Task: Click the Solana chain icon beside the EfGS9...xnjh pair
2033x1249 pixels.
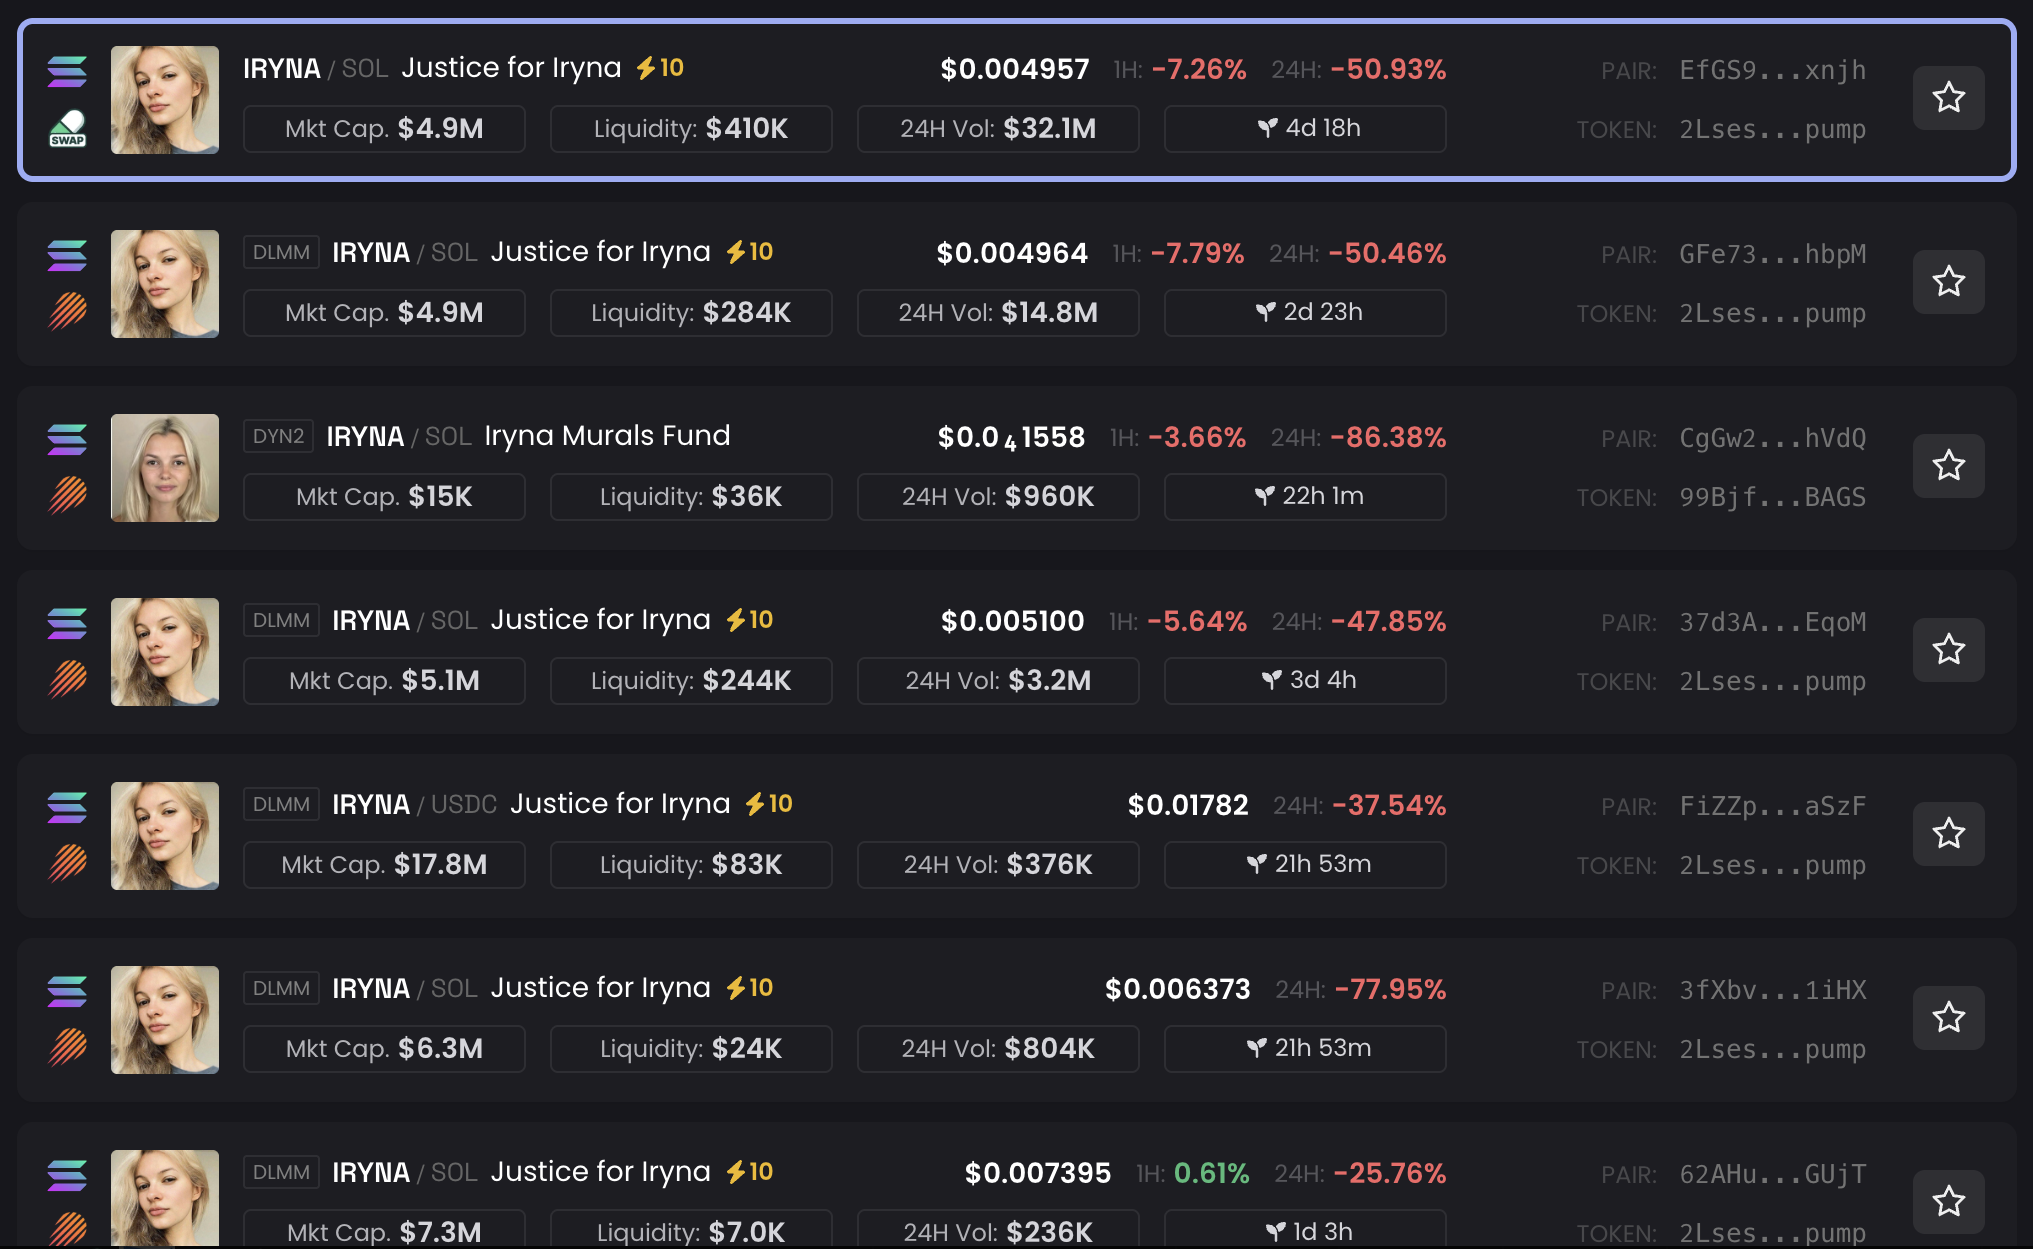Action: tap(67, 71)
